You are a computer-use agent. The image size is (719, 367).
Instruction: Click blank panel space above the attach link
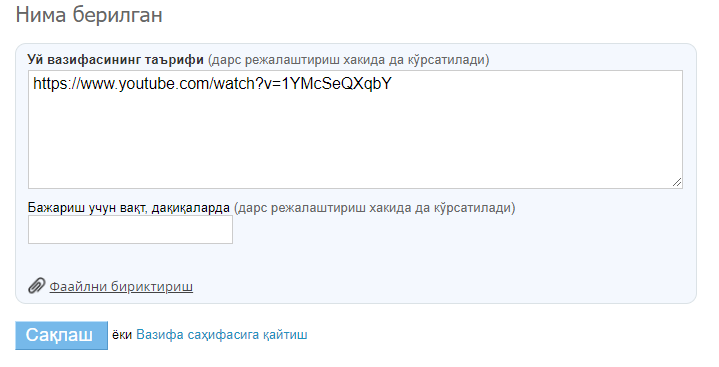pyautogui.click(x=355, y=261)
